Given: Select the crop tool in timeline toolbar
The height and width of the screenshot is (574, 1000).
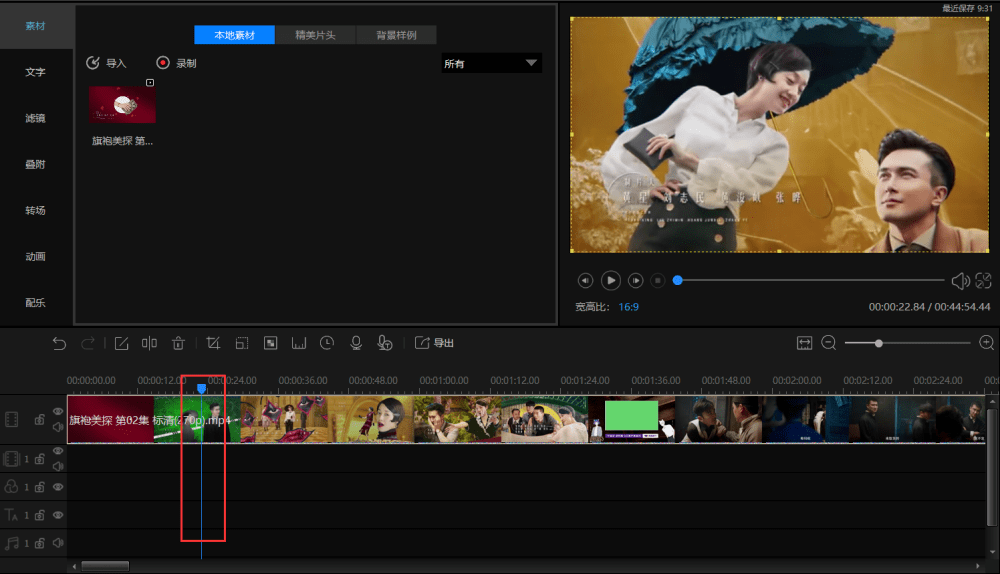Looking at the screenshot, I should [x=213, y=343].
